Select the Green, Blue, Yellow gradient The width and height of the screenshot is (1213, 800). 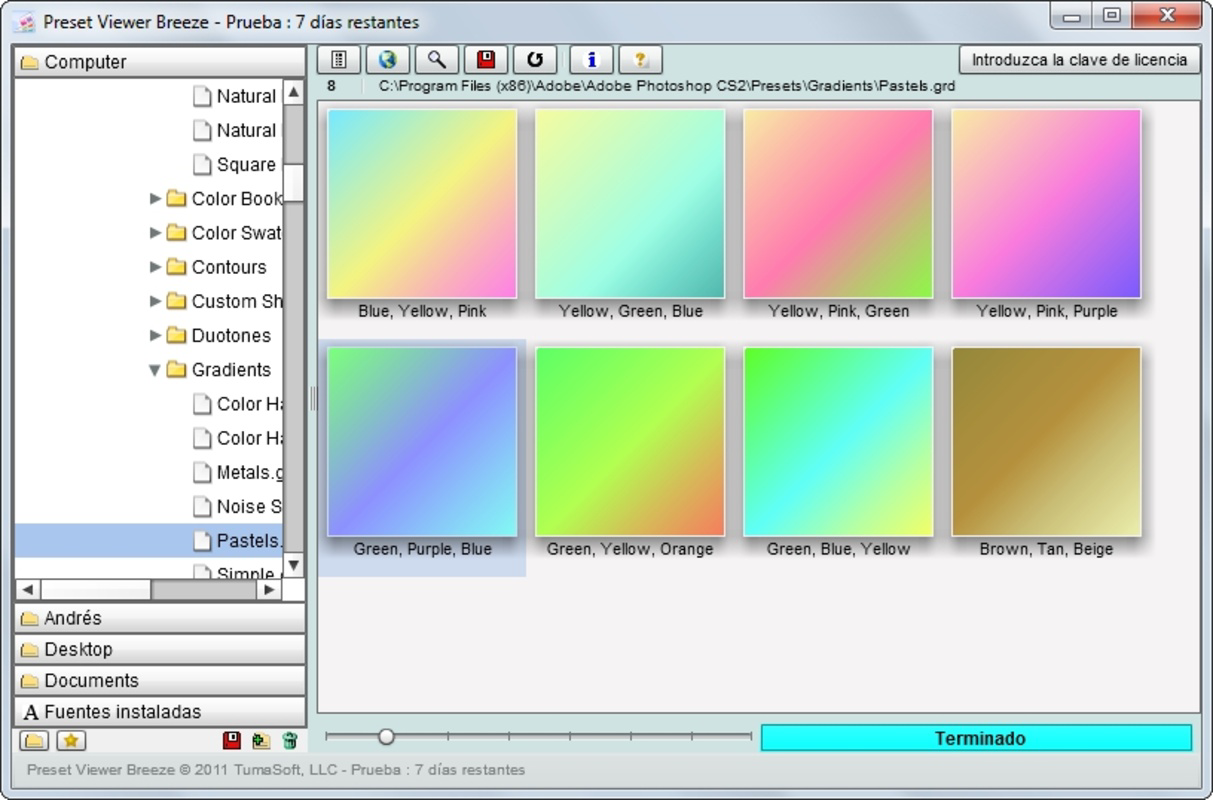(x=838, y=442)
